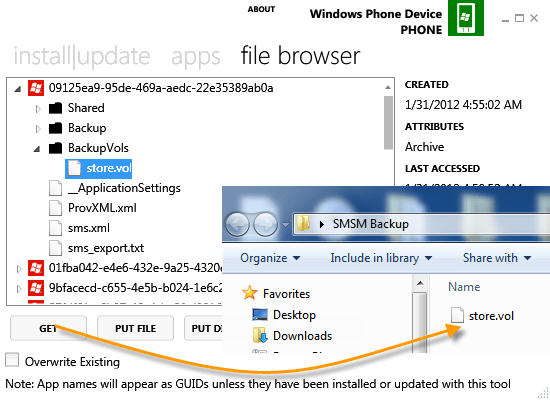The width and height of the screenshot is (550, 400).
Task: Switch to the install|update tab
Action: click(82, 56)
